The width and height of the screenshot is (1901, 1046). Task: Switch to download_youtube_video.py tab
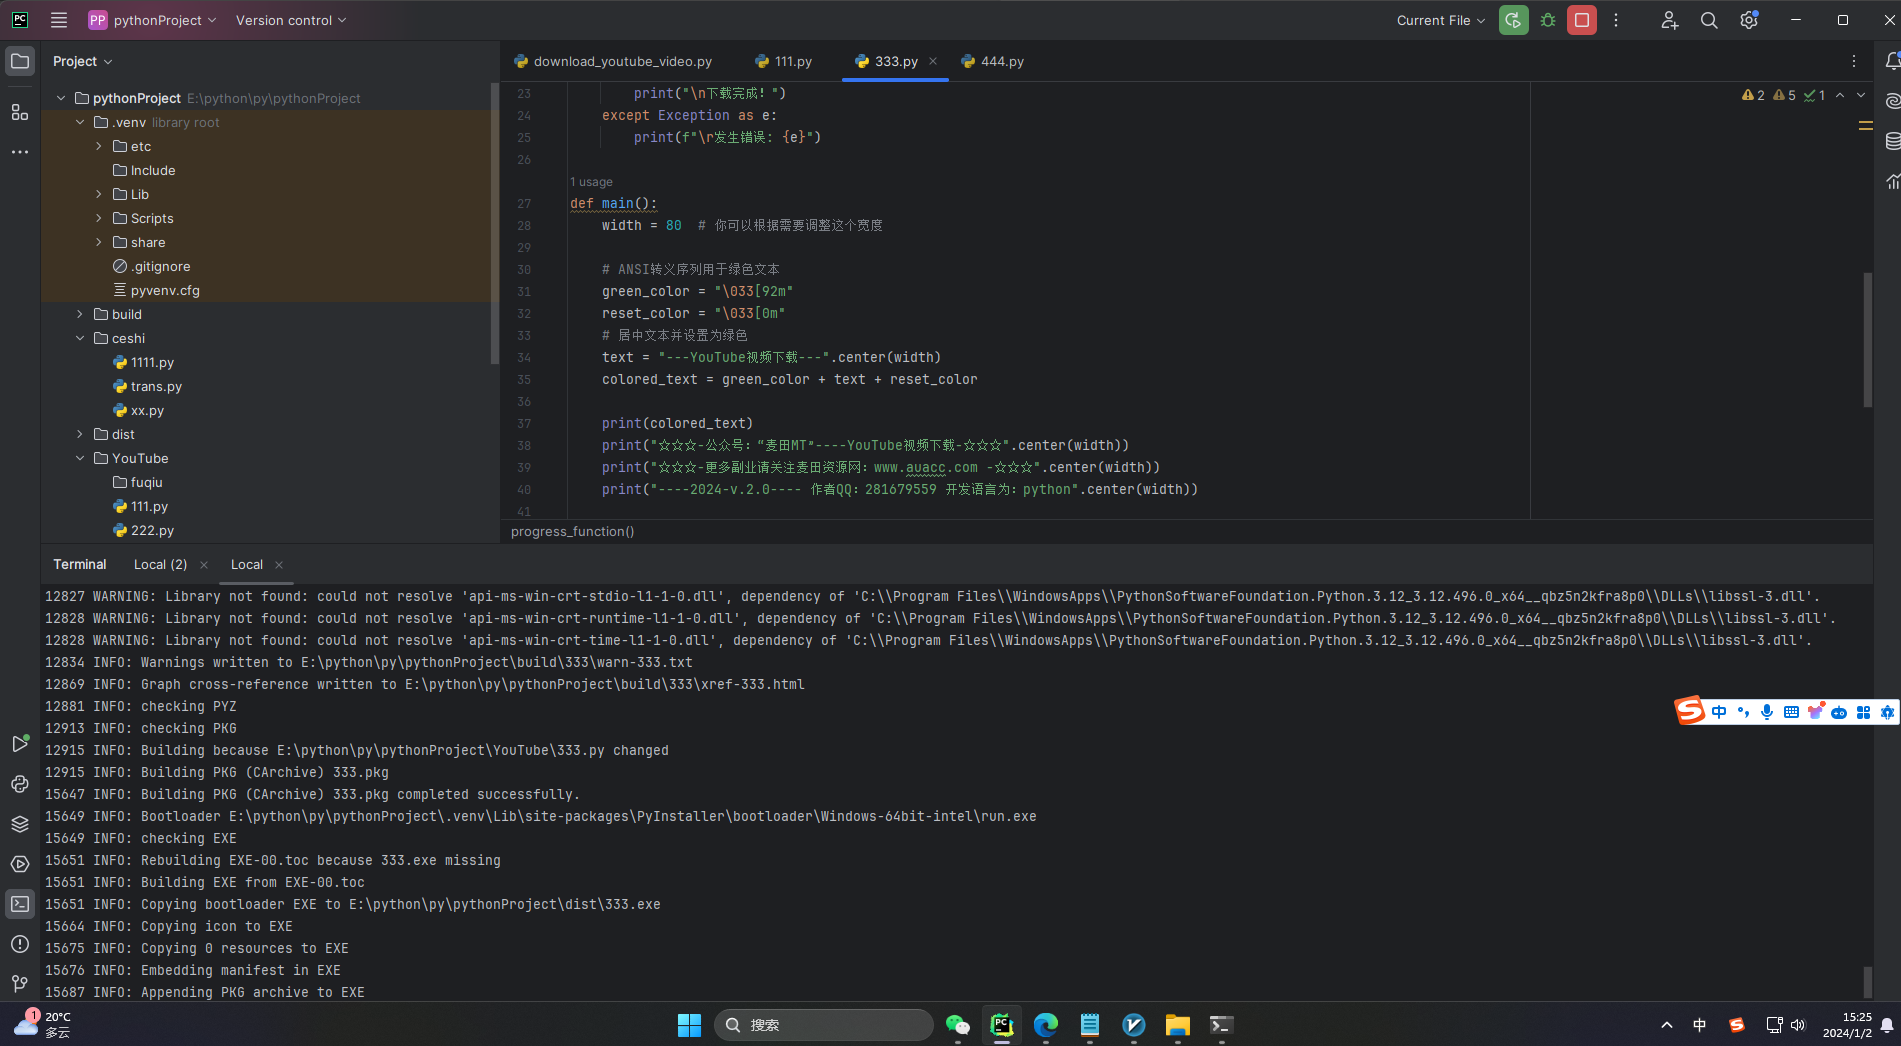click(613, 61)
